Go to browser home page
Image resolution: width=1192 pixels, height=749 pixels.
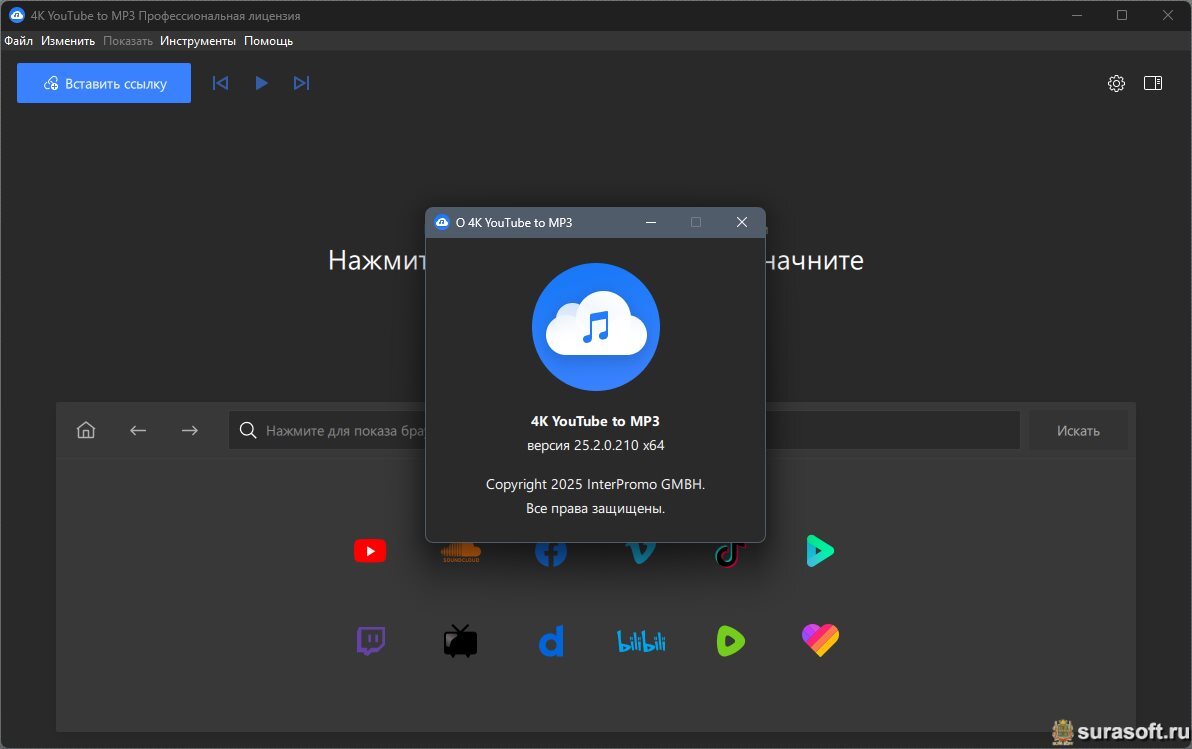[x=86, y=430]
